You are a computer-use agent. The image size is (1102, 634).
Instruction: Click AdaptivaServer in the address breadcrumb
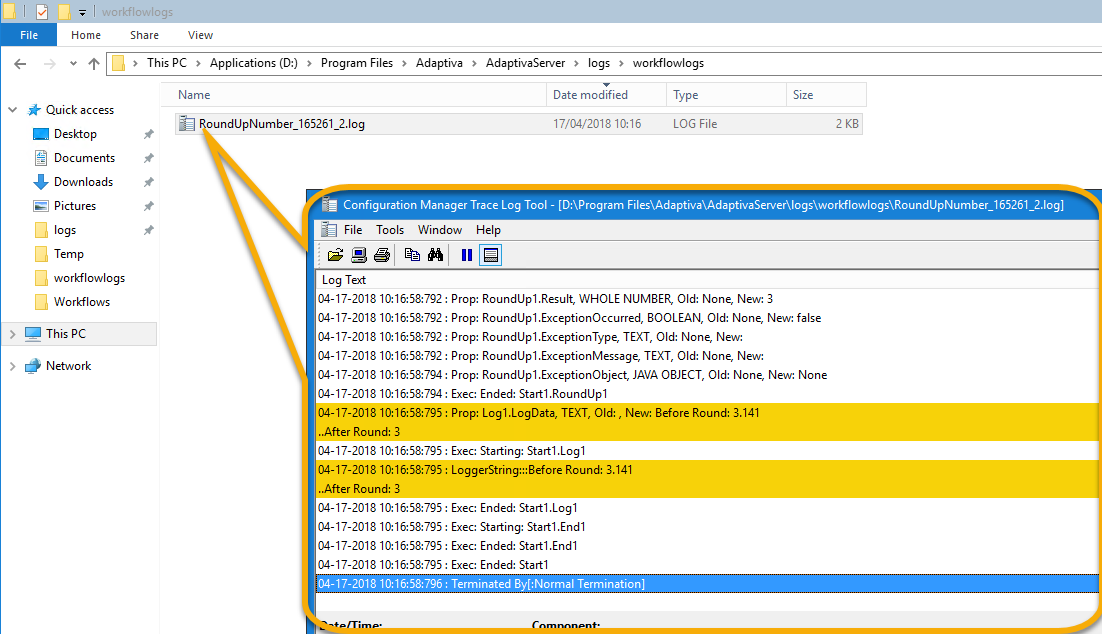(x=526, y=63)
